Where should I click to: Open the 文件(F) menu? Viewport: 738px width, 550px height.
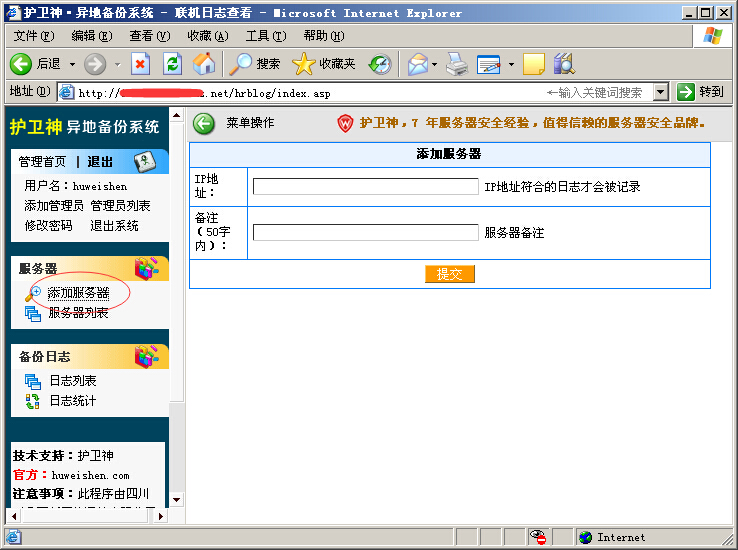click(x=33, y=36)
